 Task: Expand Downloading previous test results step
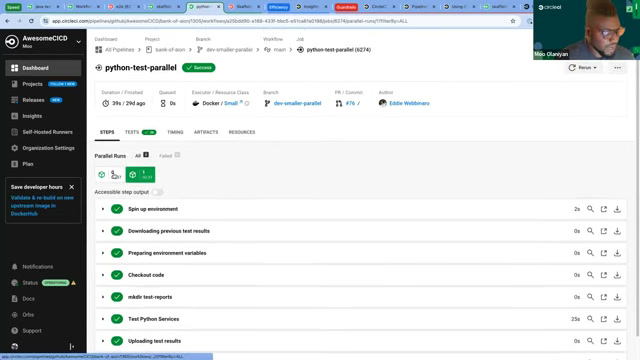(x=103, y=231)
